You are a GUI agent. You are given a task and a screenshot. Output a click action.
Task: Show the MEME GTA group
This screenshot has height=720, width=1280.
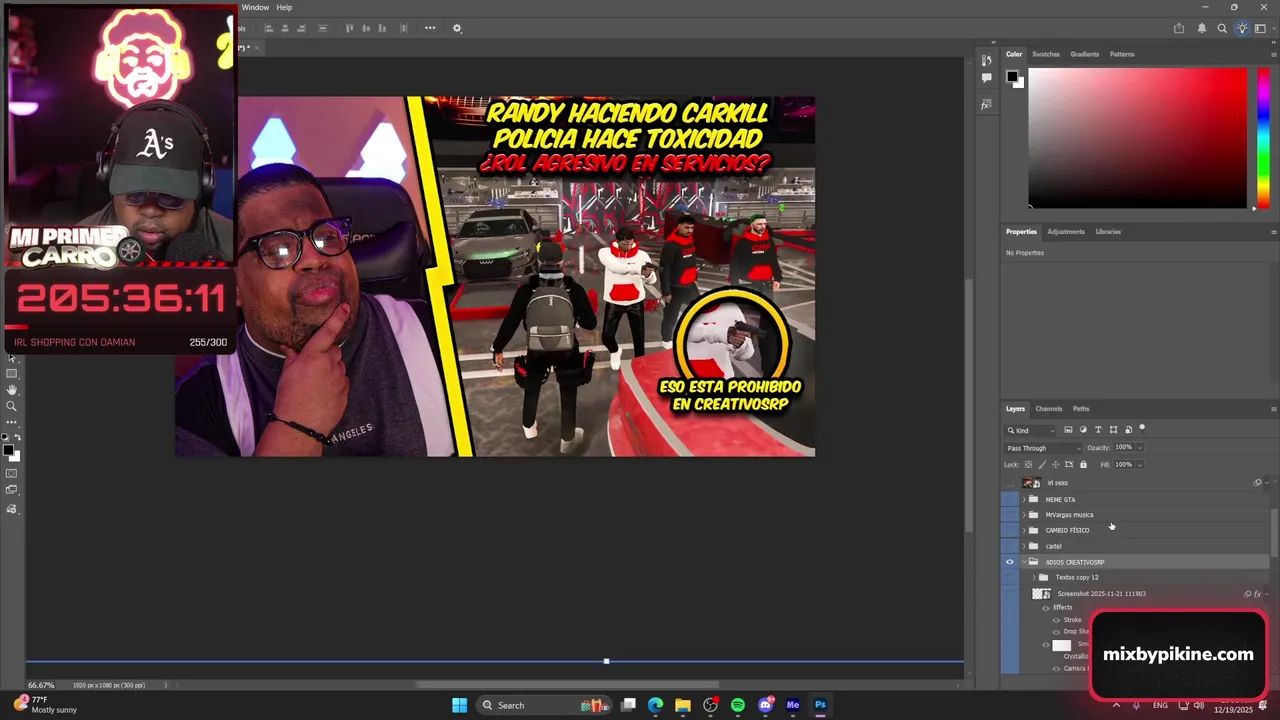tap(1009, 499)
